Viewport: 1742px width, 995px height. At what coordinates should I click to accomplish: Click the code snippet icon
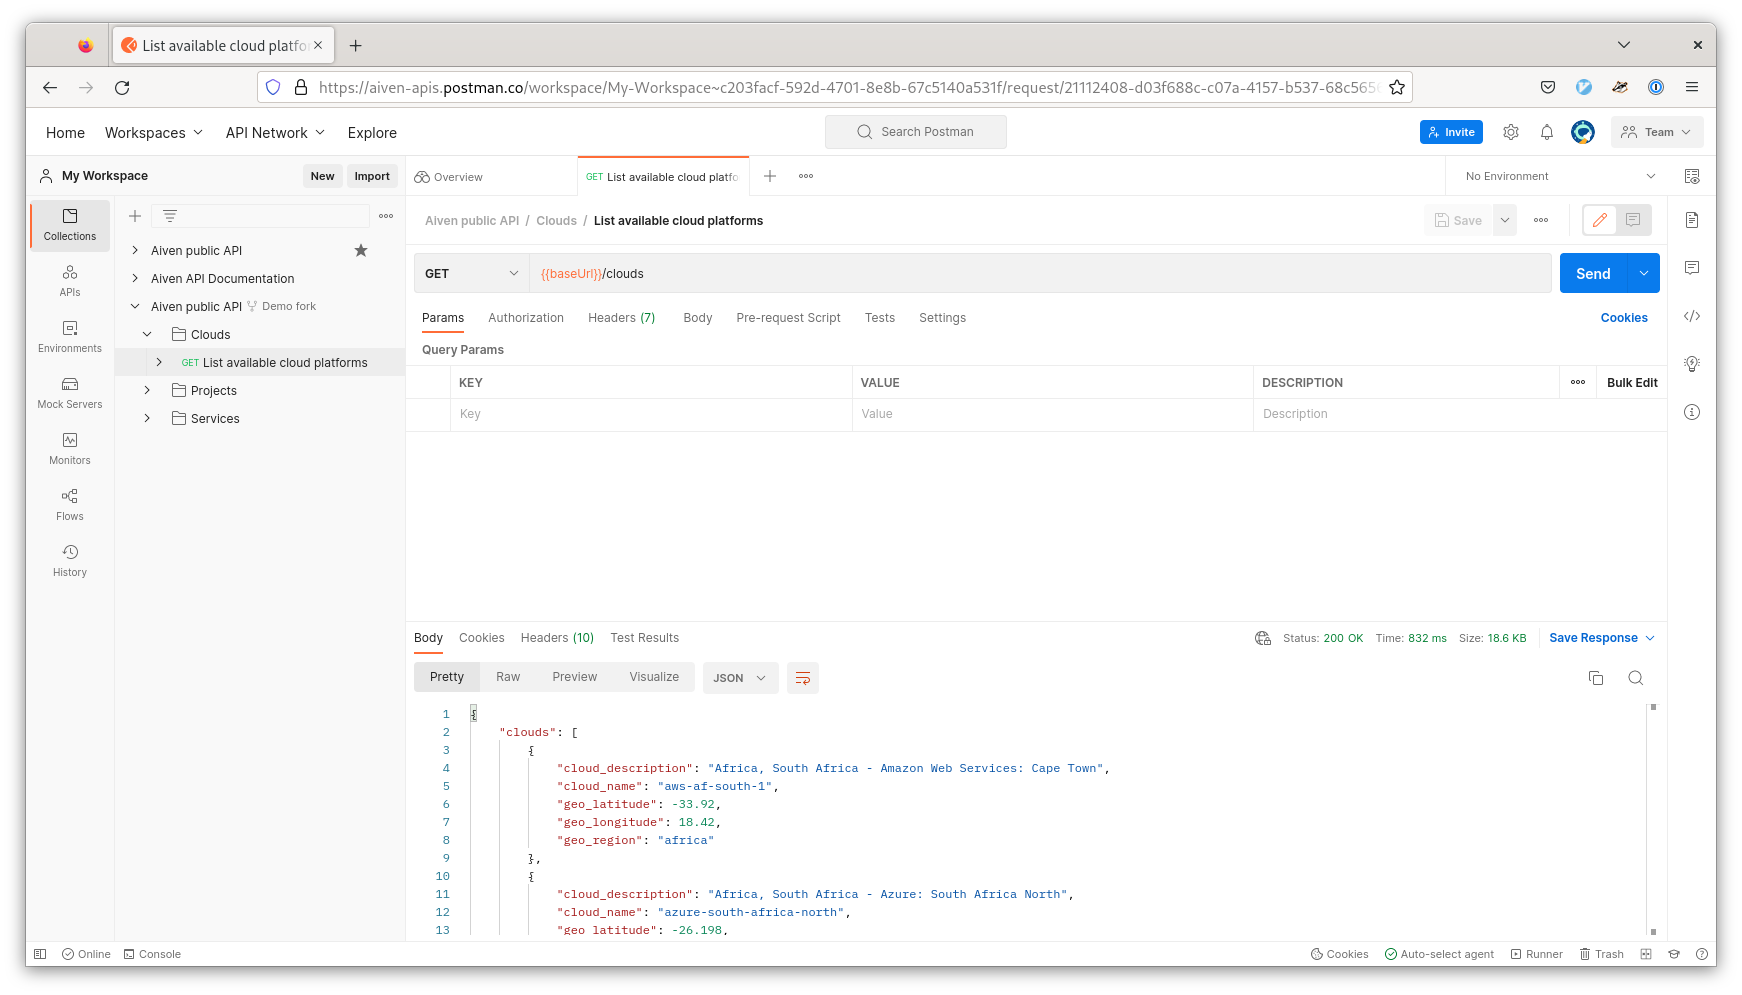click(1691, 316)
